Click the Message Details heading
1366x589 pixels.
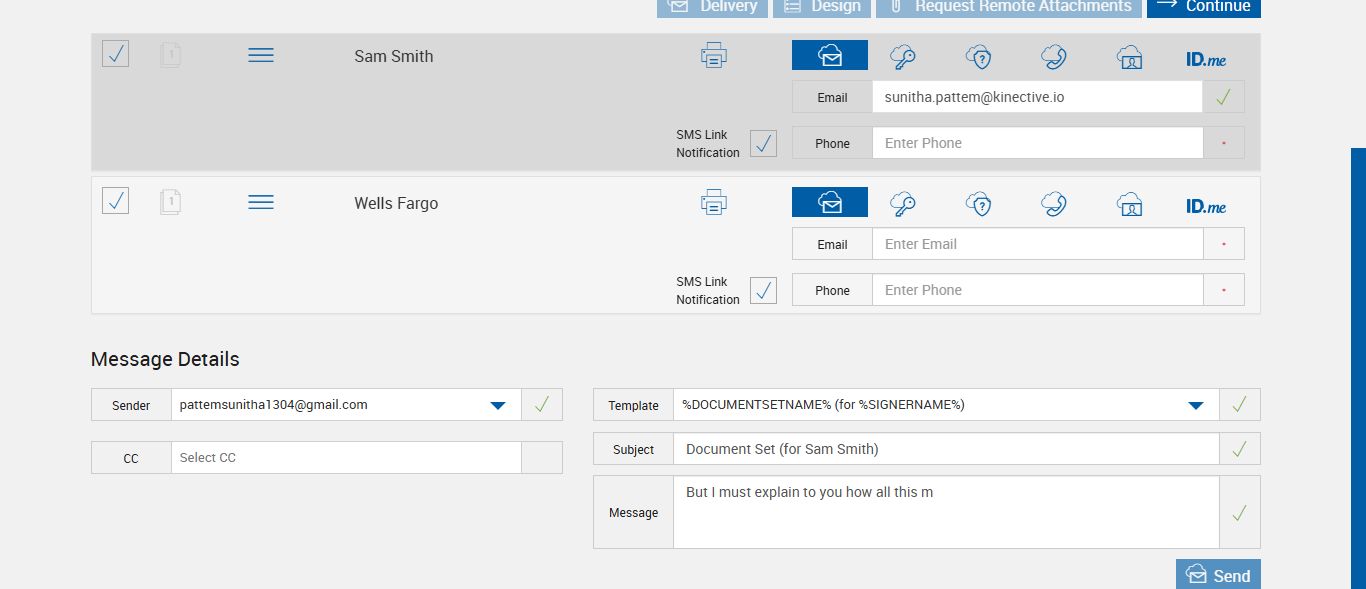click(165, 359)
